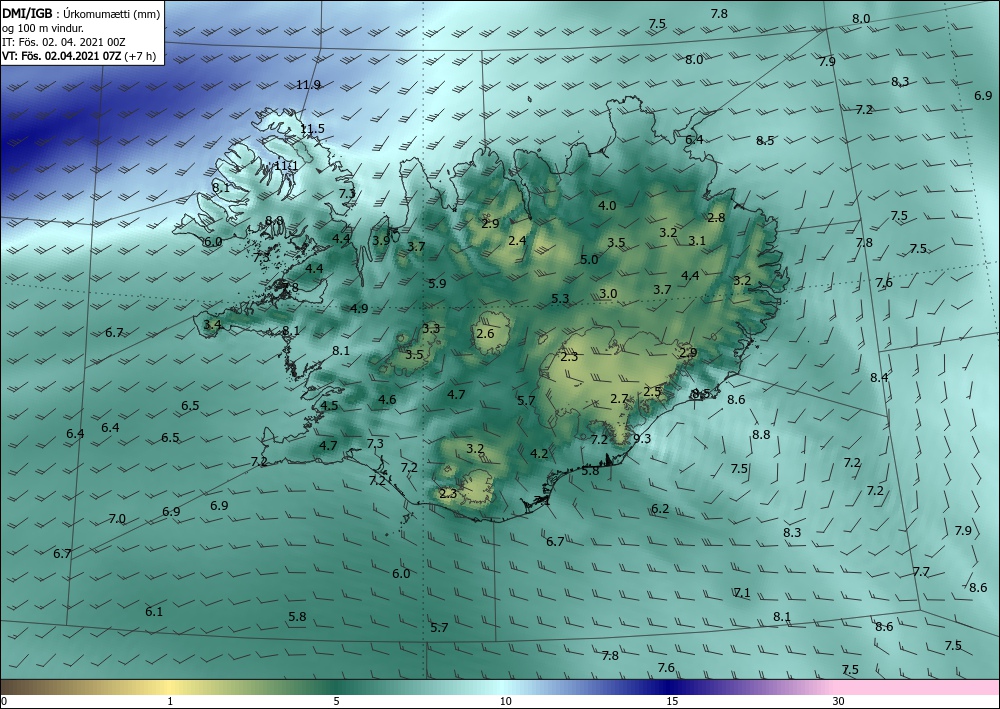Image resolution: width=1000 pixels, height=709 pixels.
Task: Click the map value '2.7'
Action: 619,398
